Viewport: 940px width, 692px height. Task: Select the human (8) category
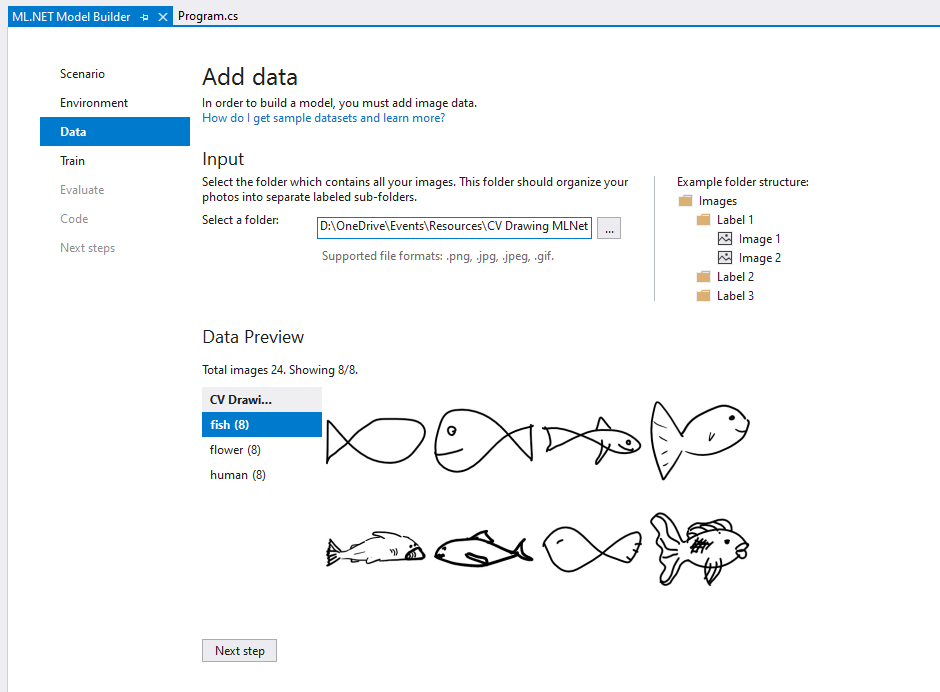coord(237,475)
